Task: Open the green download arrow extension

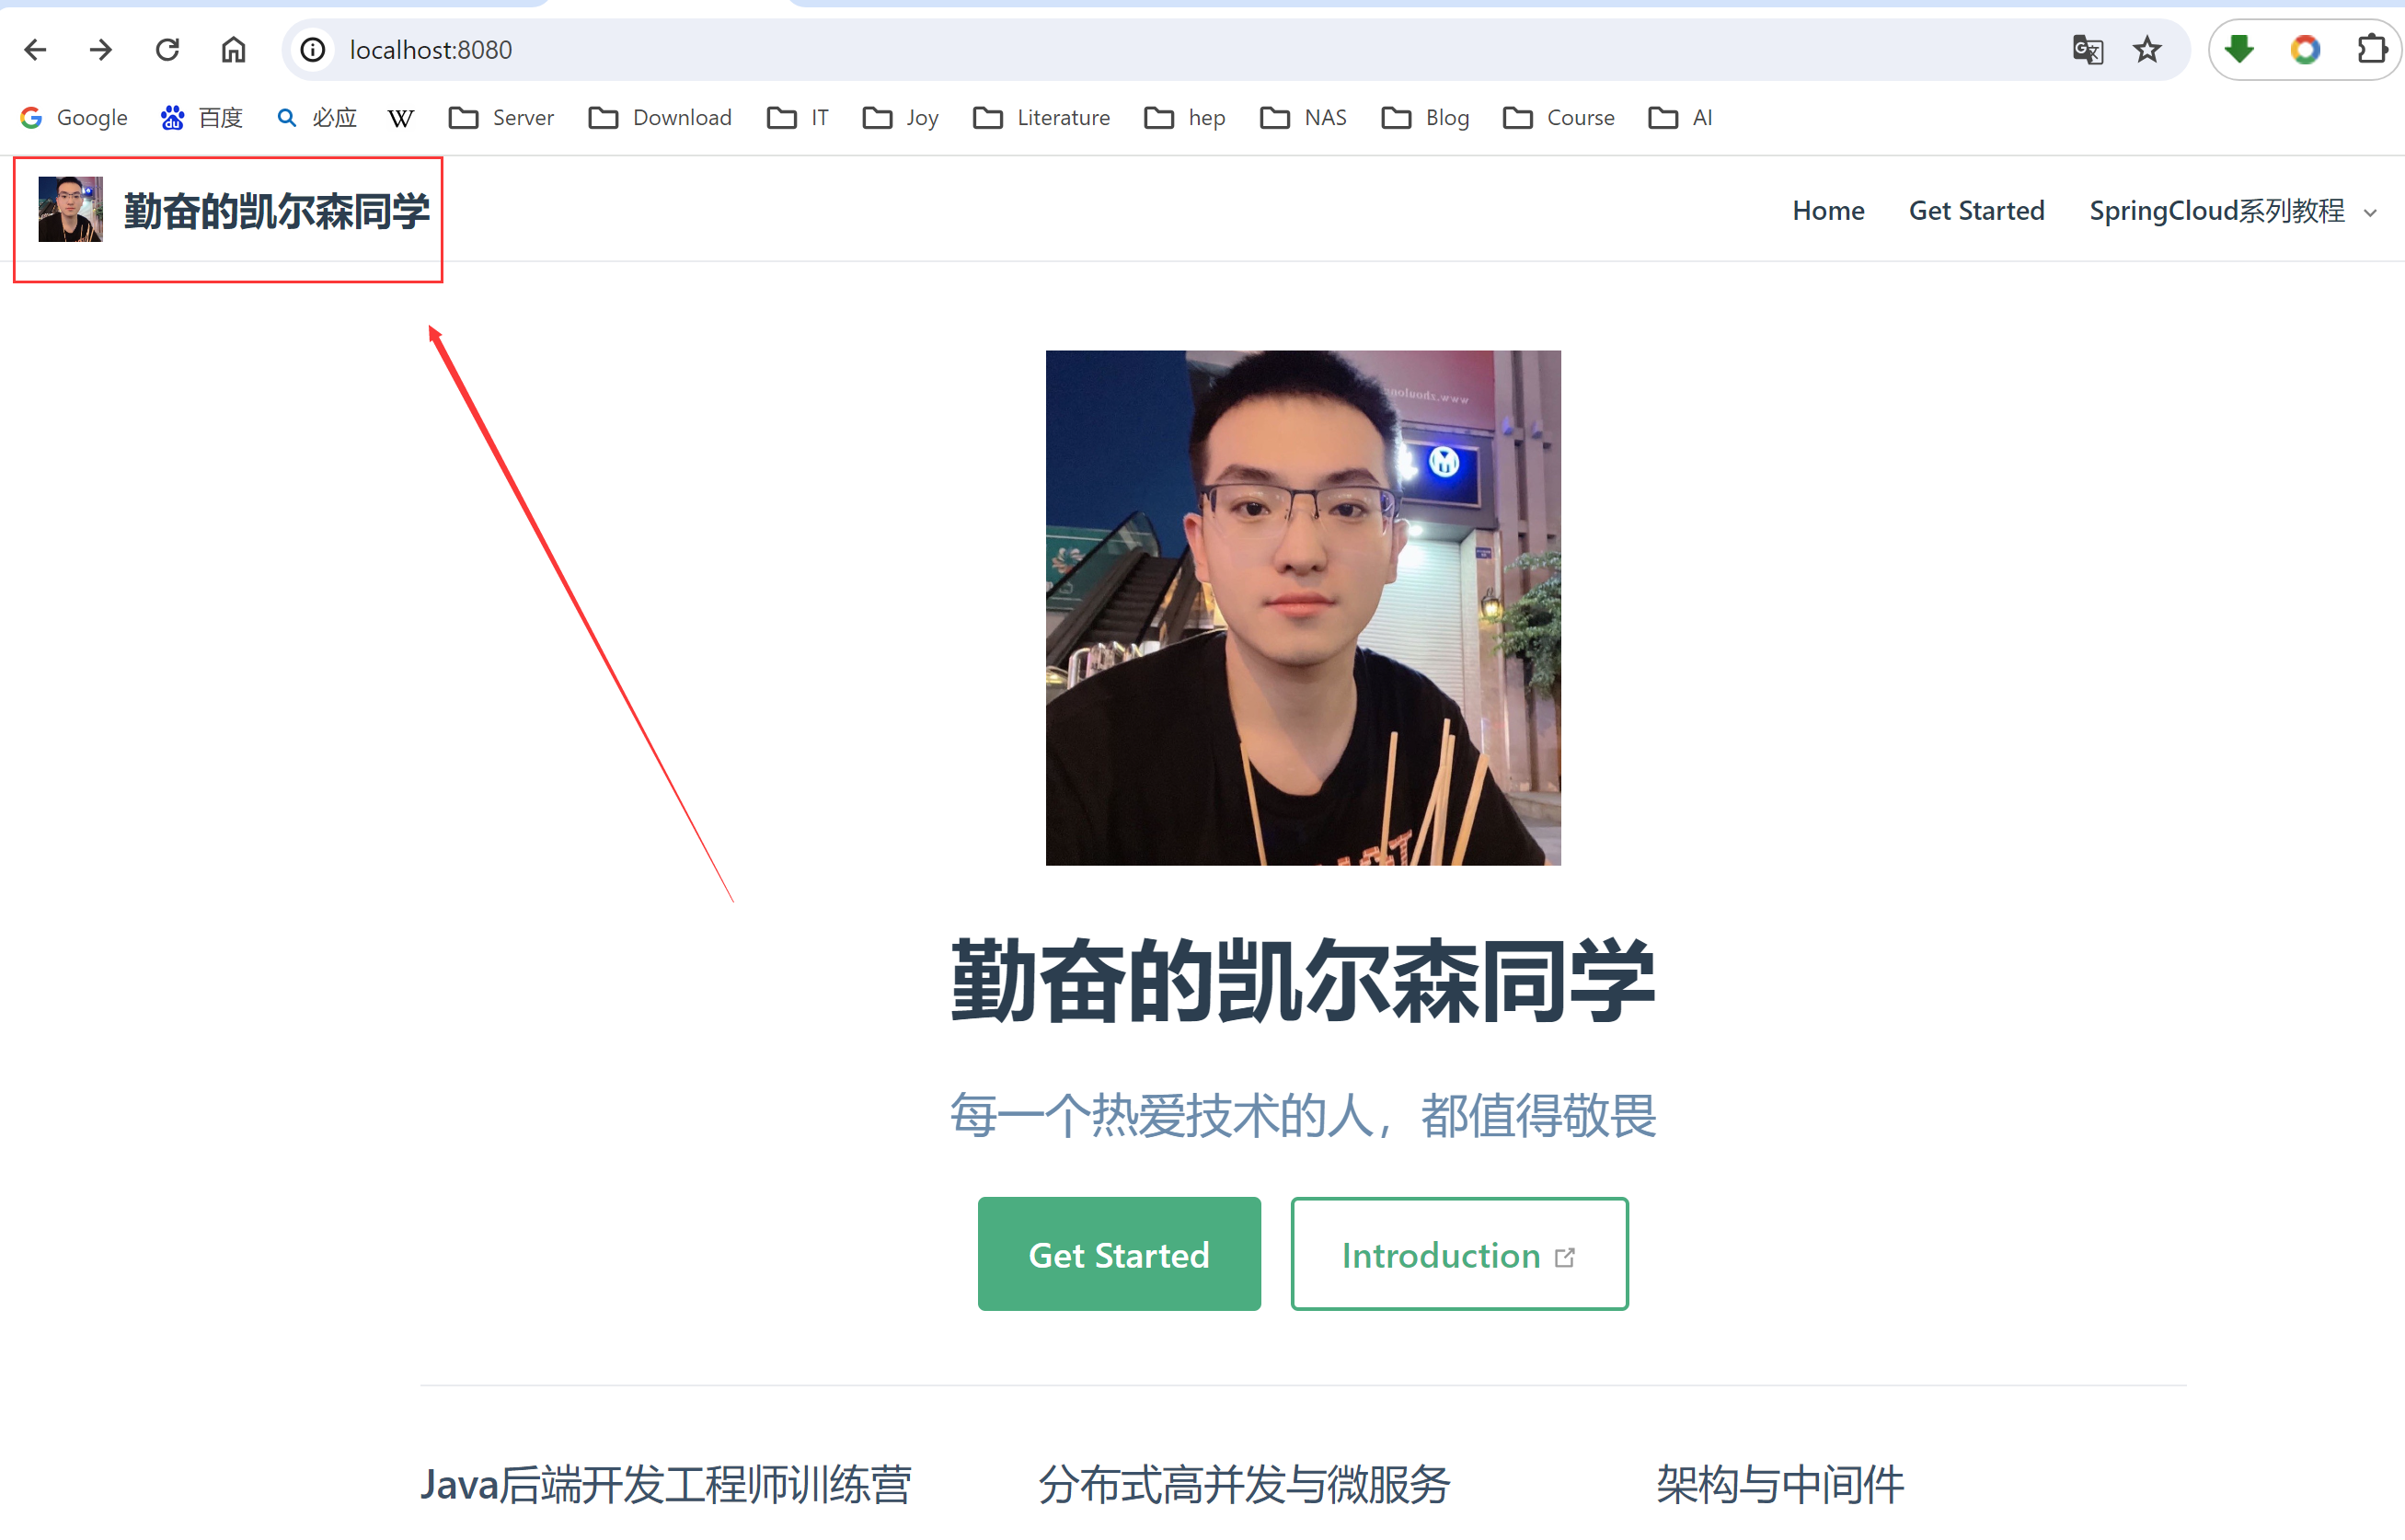Action: [x=2239, y=49]
